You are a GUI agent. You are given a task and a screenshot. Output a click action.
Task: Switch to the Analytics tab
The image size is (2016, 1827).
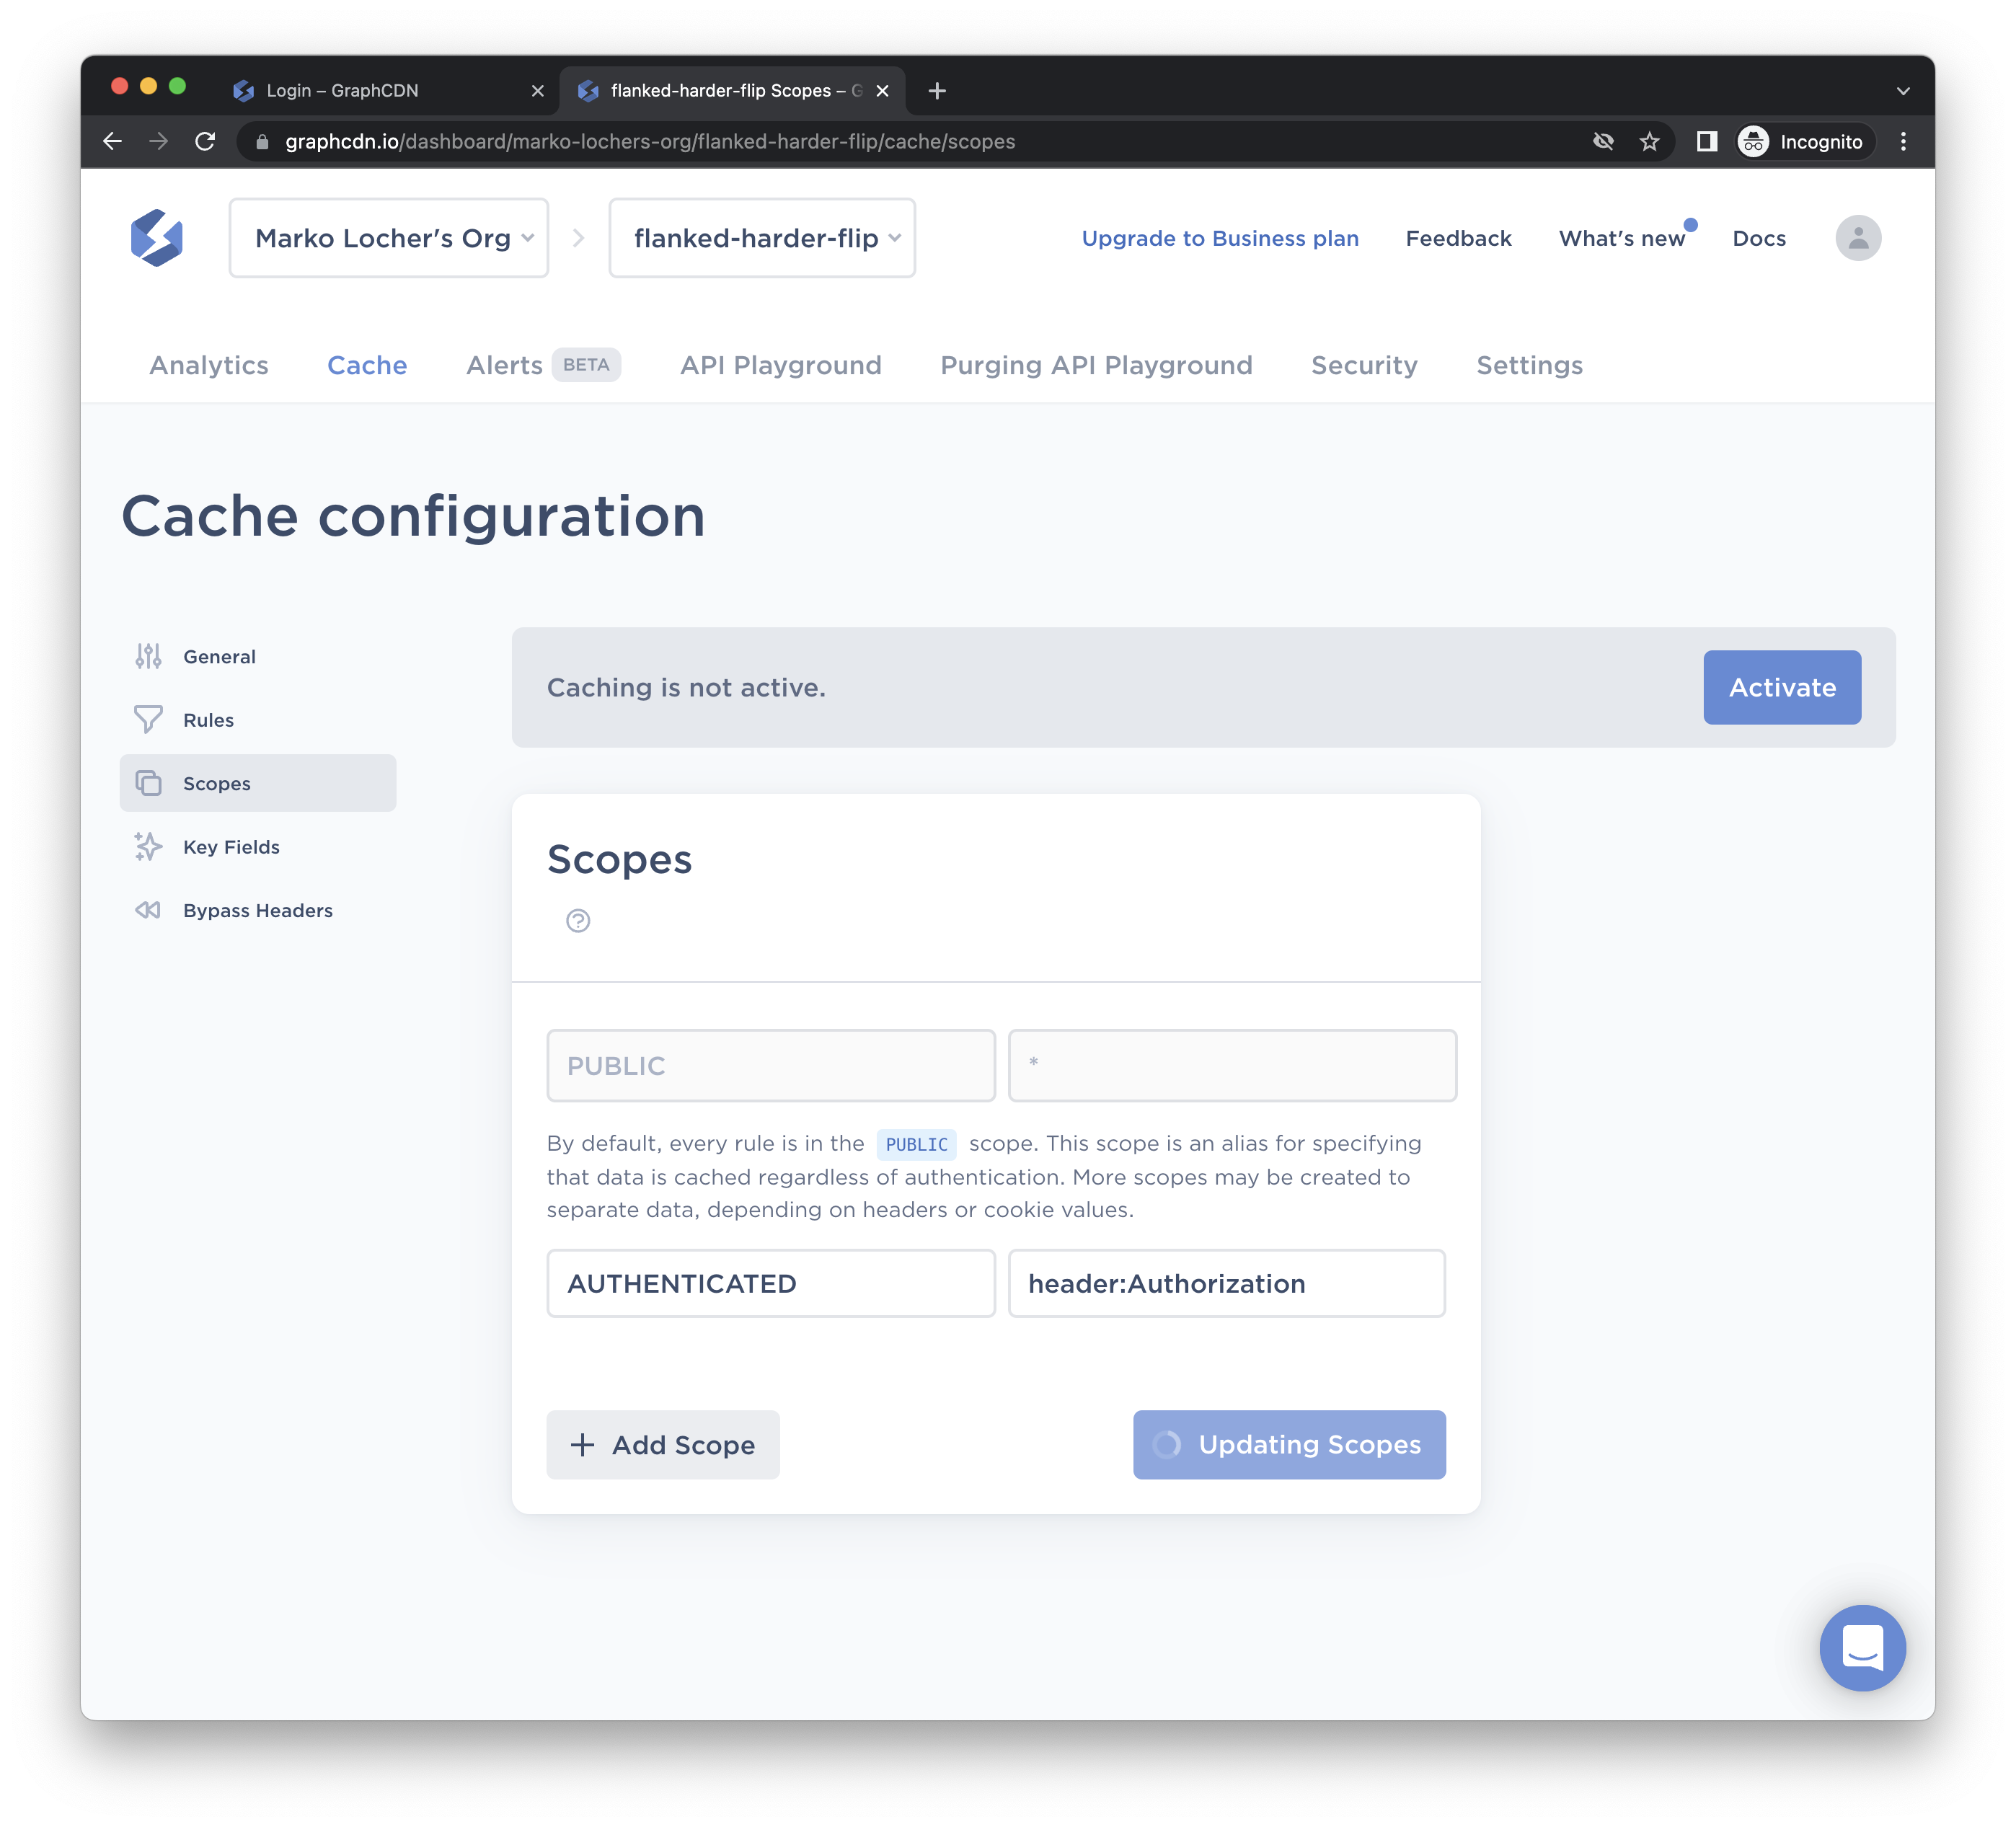[209, 365]
